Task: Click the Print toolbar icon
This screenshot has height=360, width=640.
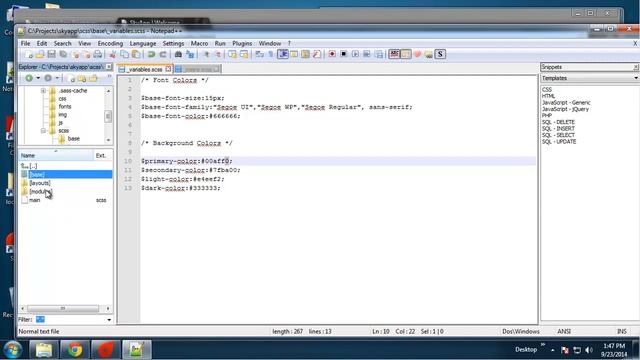Action: (x=98, y=54)
